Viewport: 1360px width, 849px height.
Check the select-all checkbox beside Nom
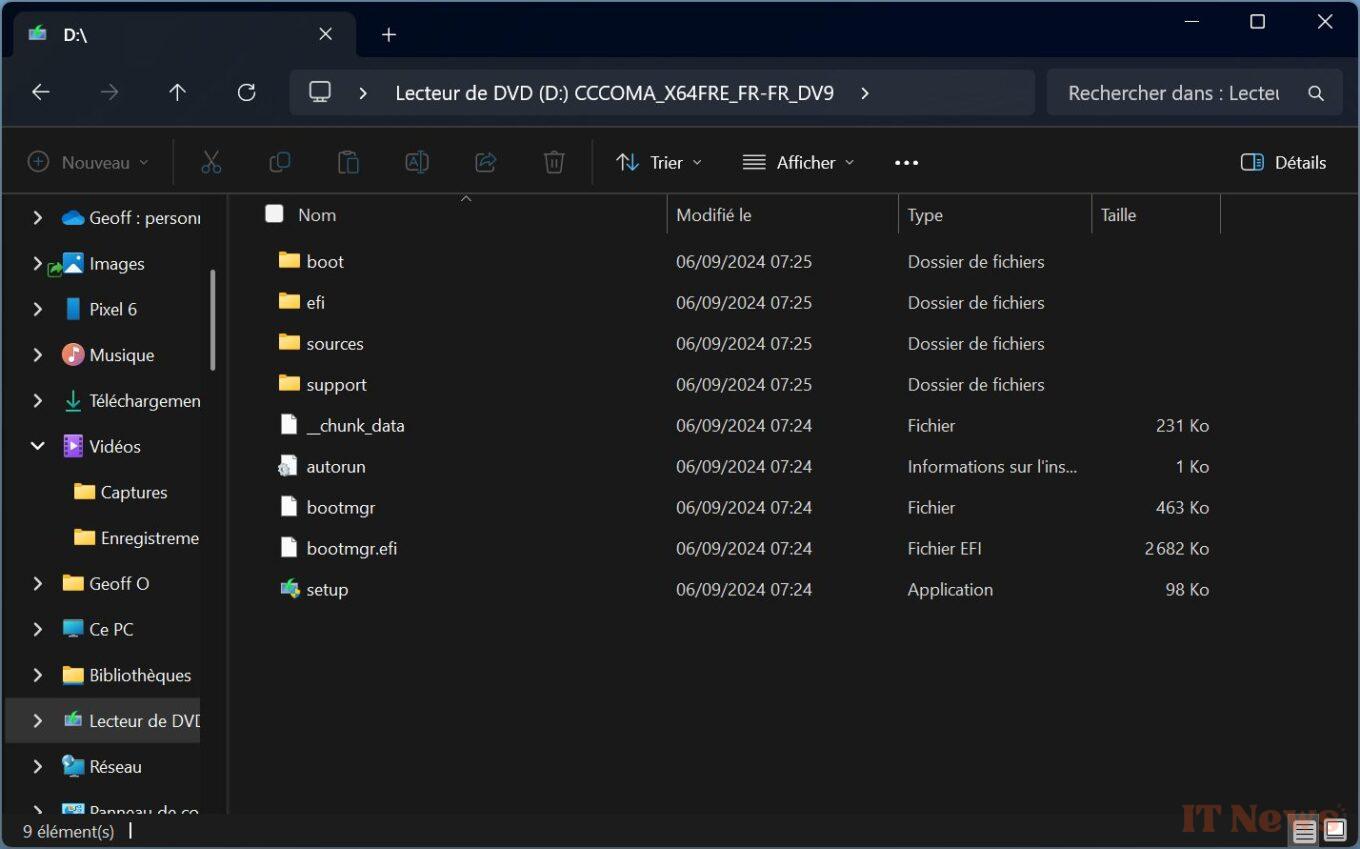click(x=273, y=213)
